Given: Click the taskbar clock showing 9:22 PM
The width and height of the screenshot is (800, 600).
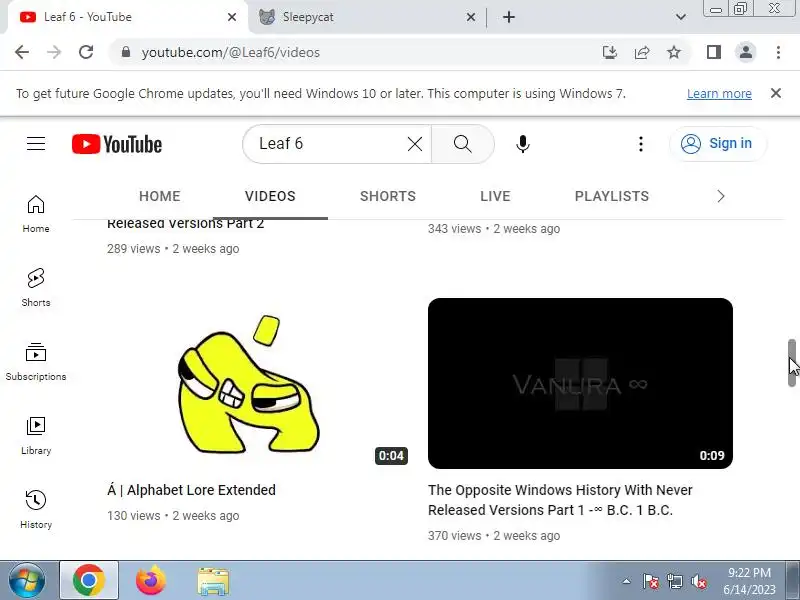Looking at the screenshot, I should [x=749, y=581].
